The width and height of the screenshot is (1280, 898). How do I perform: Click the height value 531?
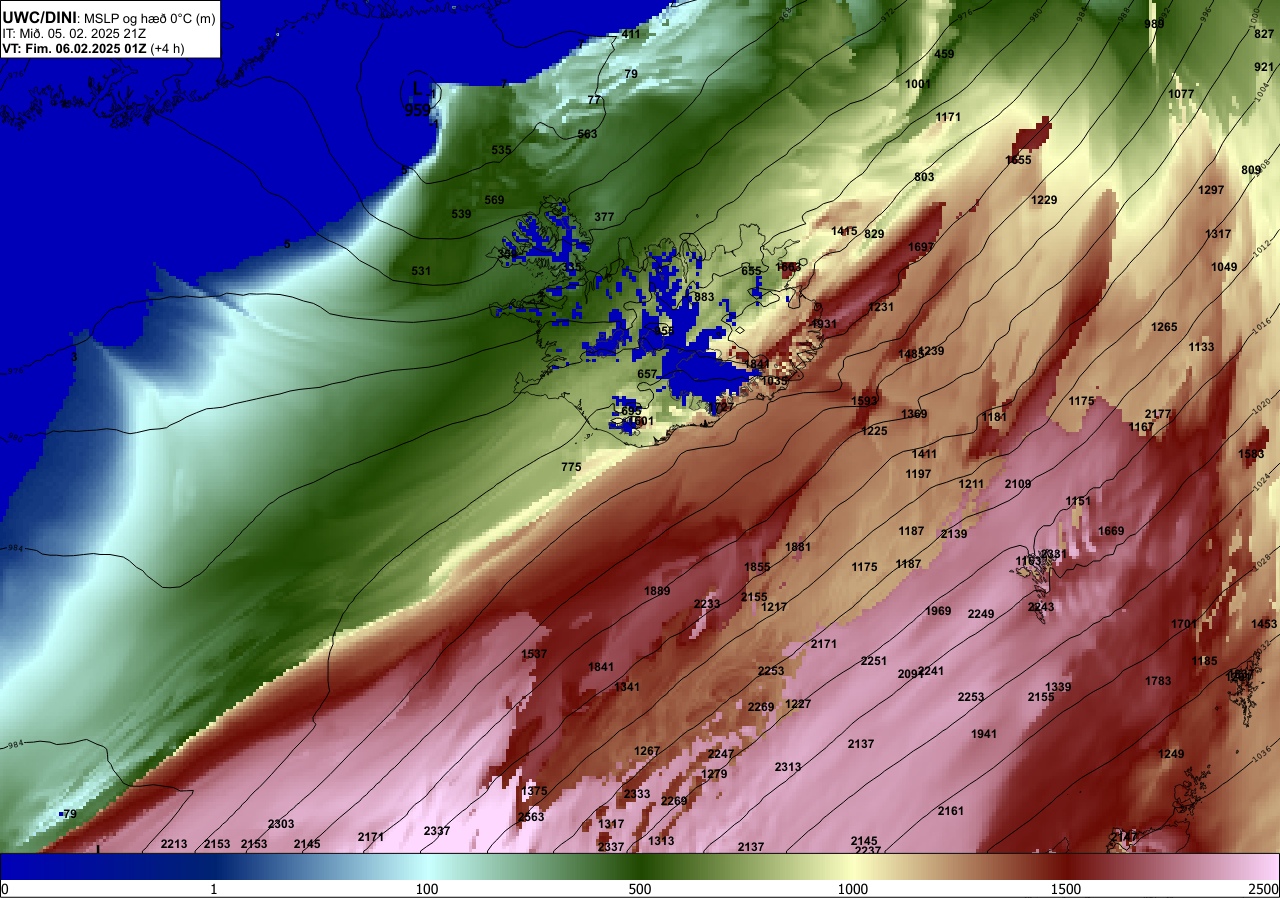tap(421, 271)
